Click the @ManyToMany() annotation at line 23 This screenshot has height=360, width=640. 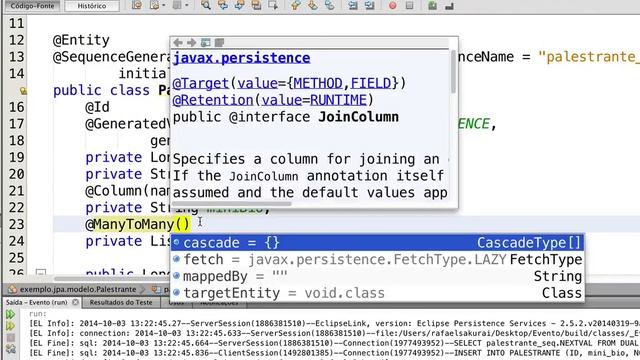[x=138, y=224]
